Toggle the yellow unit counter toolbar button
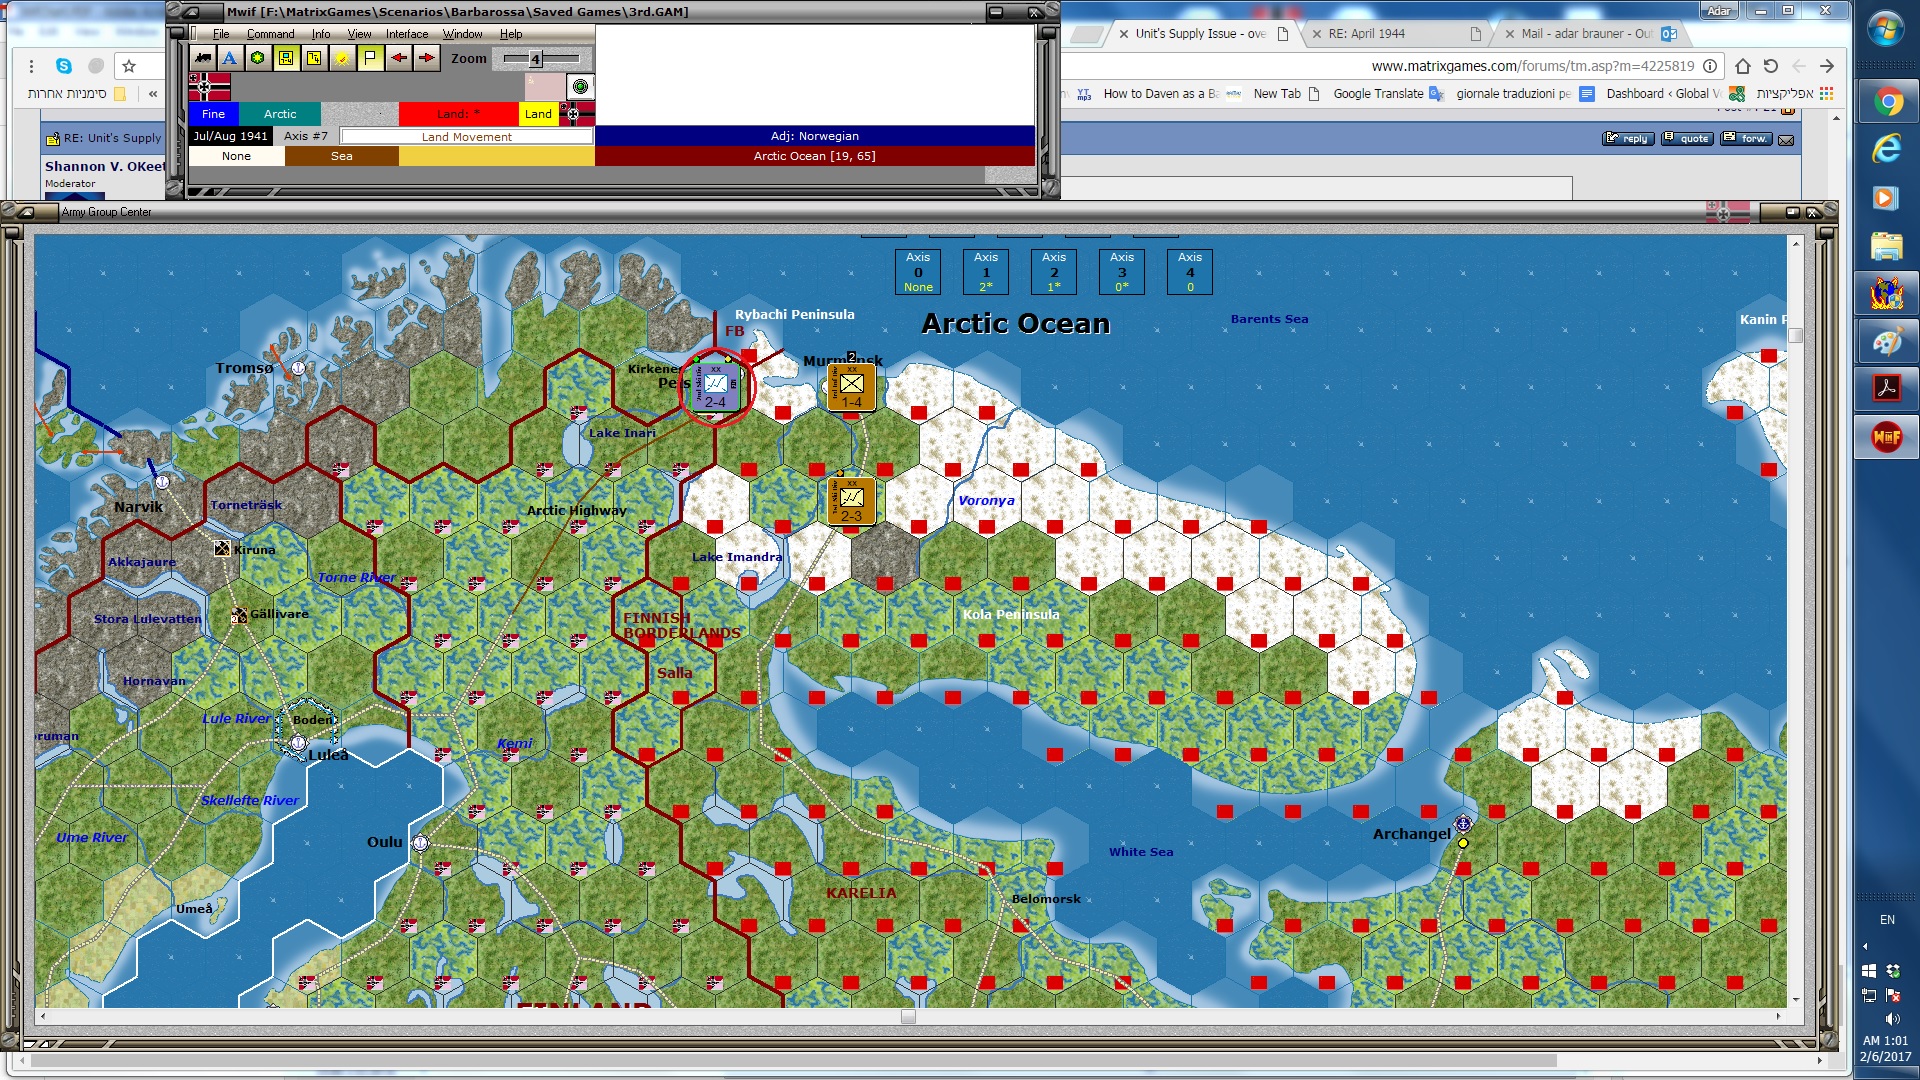Screen dimensions: 1920x1080 point(286,58)
